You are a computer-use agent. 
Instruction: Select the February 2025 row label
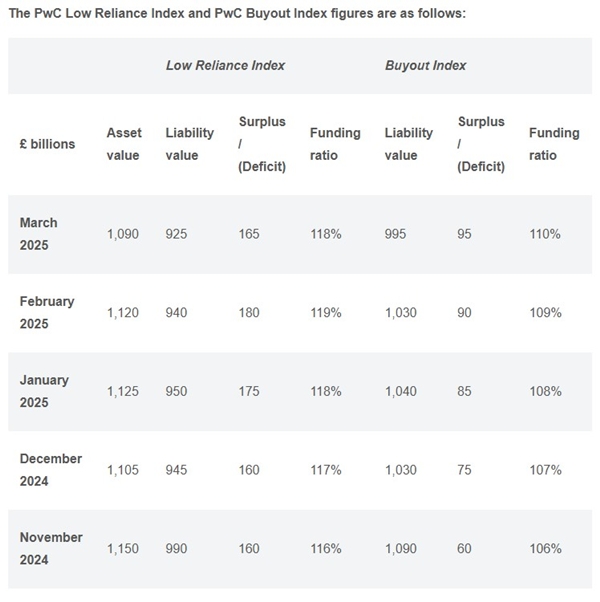(x=47, y=312)
